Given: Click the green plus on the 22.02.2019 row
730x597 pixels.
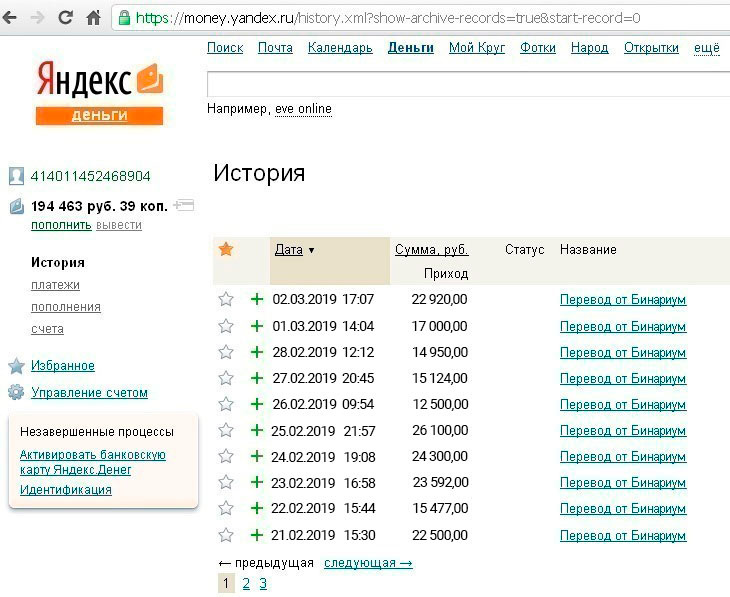Looking at the screenshot, I should 257,508.
